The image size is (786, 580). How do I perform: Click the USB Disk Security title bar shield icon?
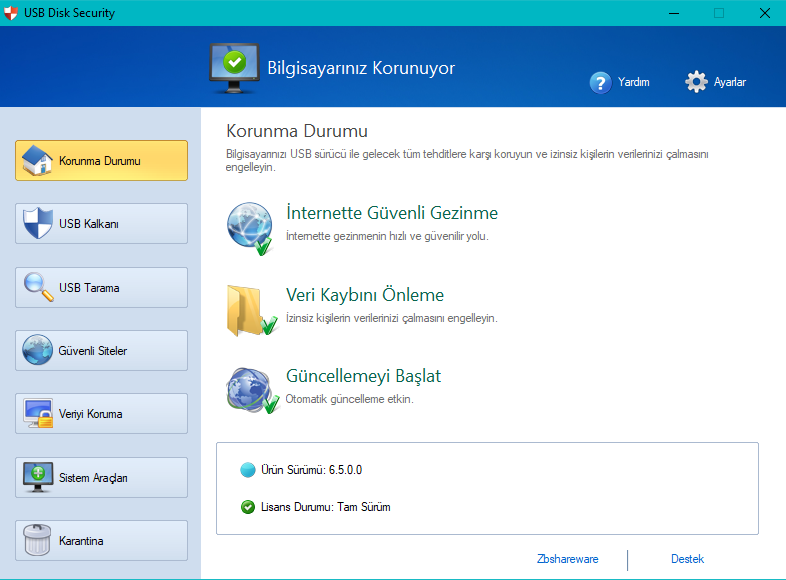[13, 13]
